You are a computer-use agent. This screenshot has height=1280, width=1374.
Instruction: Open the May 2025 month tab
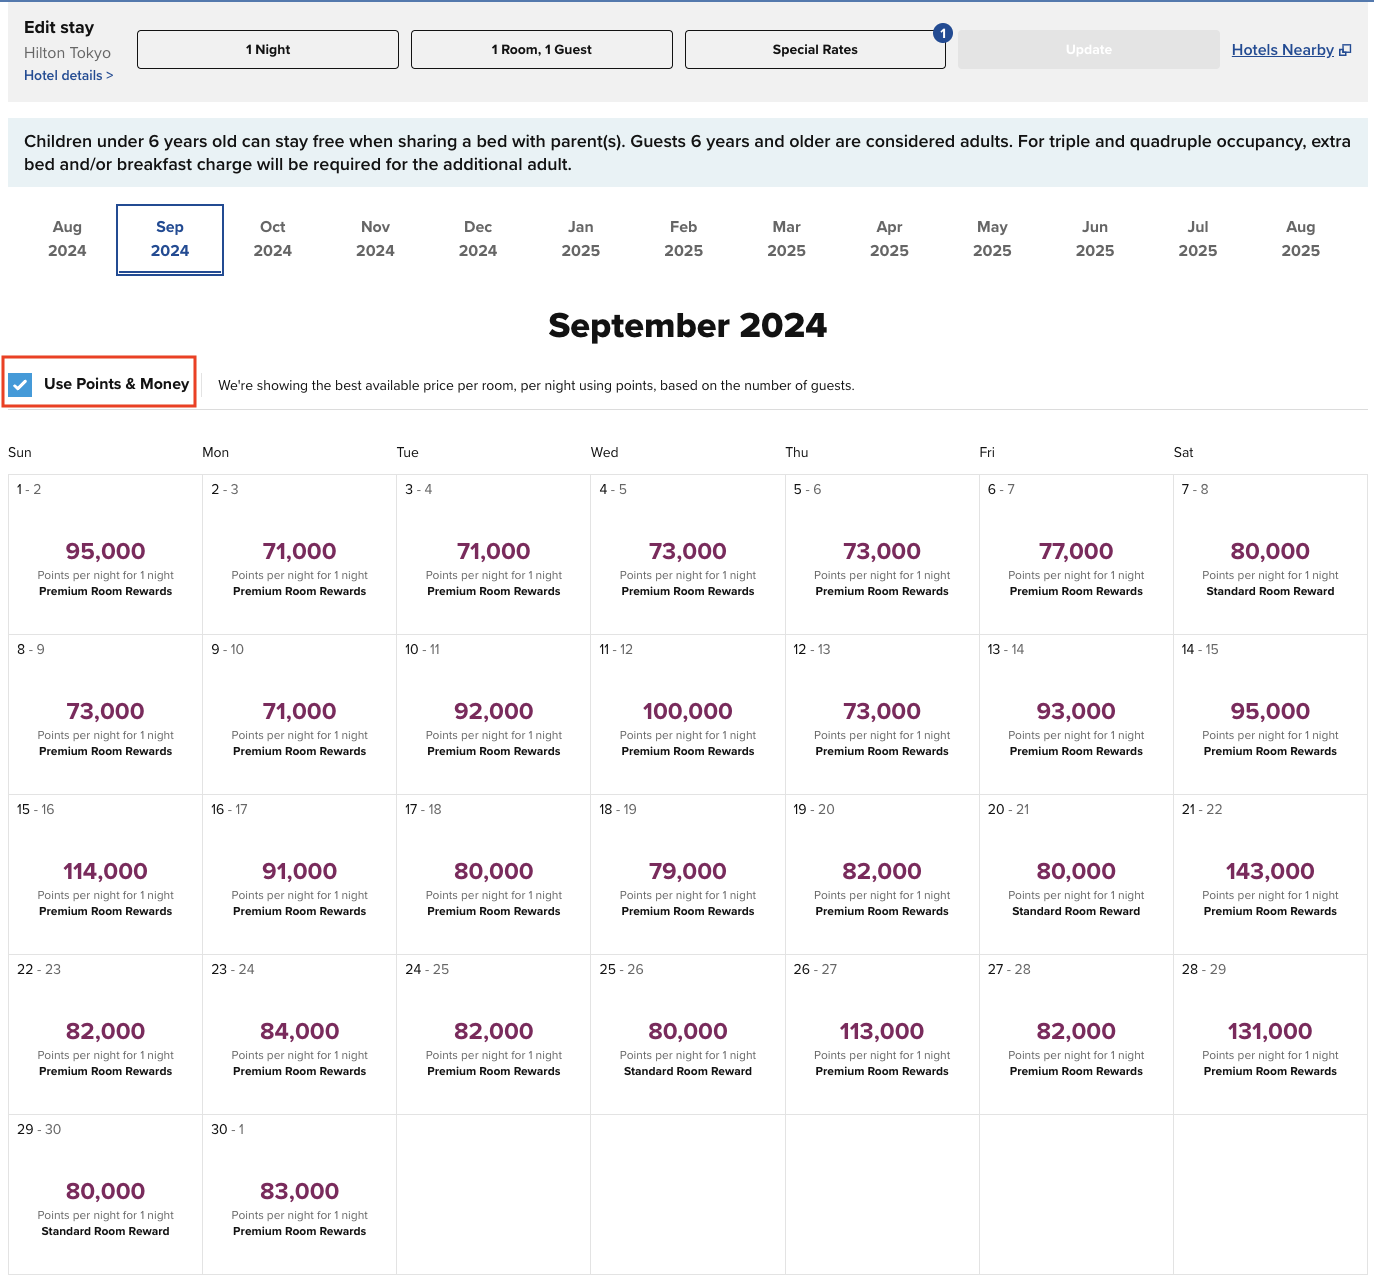pyautogui.click(x=992, y=239)
